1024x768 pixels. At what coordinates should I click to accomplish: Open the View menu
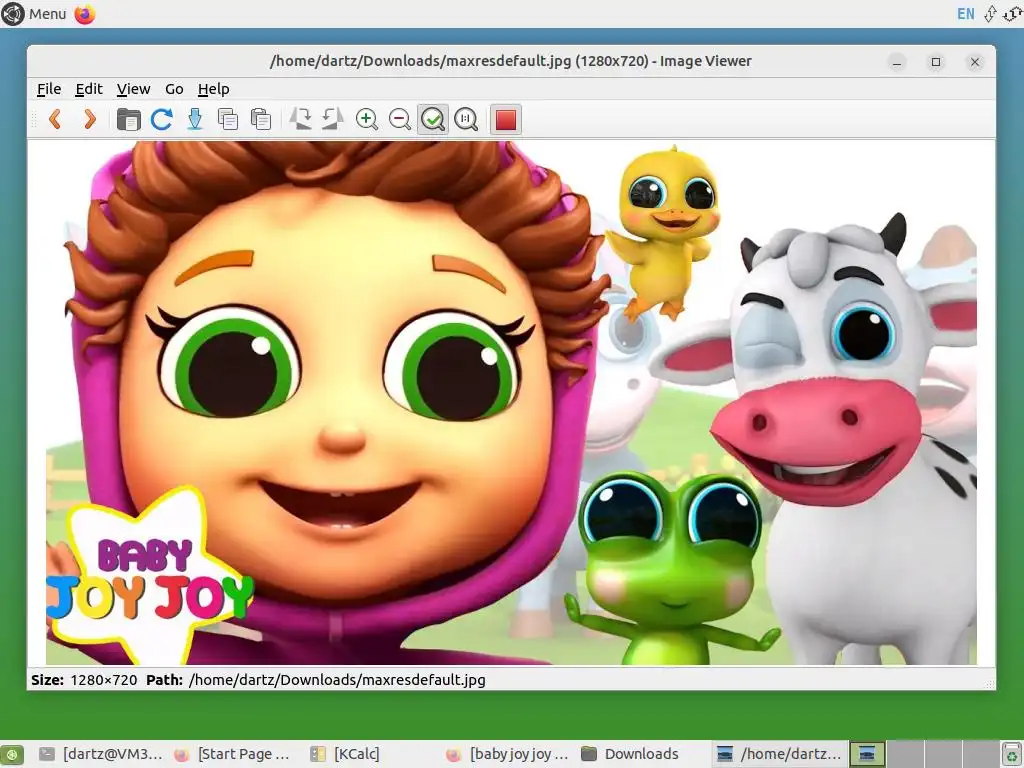pos(133,89)
